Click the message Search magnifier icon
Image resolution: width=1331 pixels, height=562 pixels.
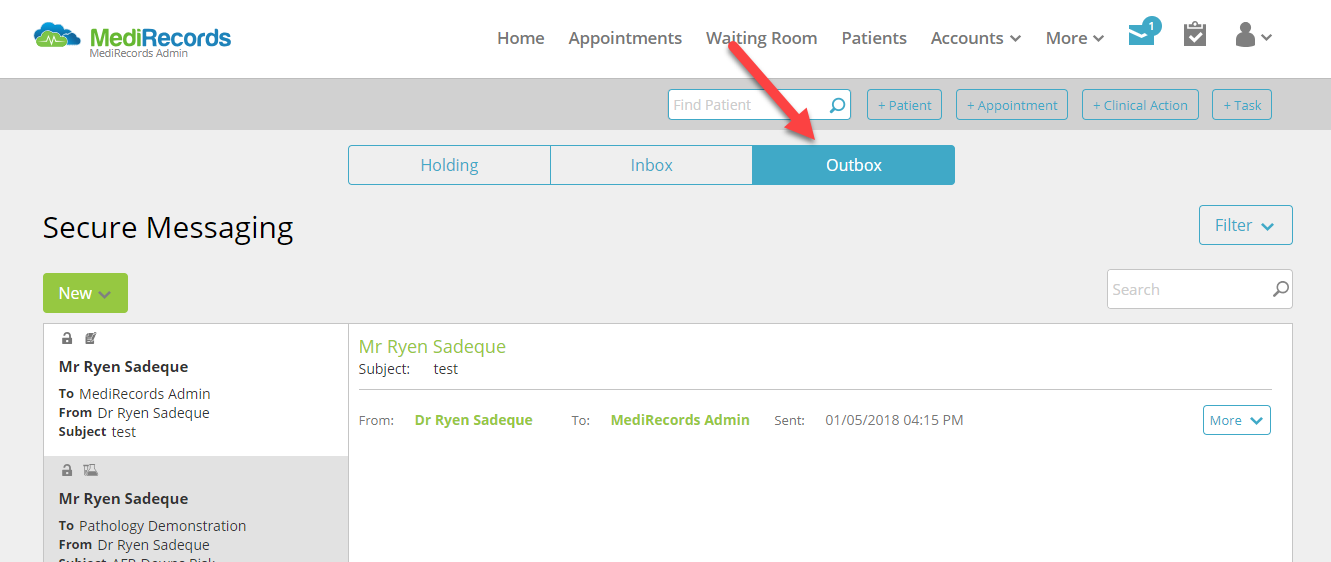tap(1280, 289)
